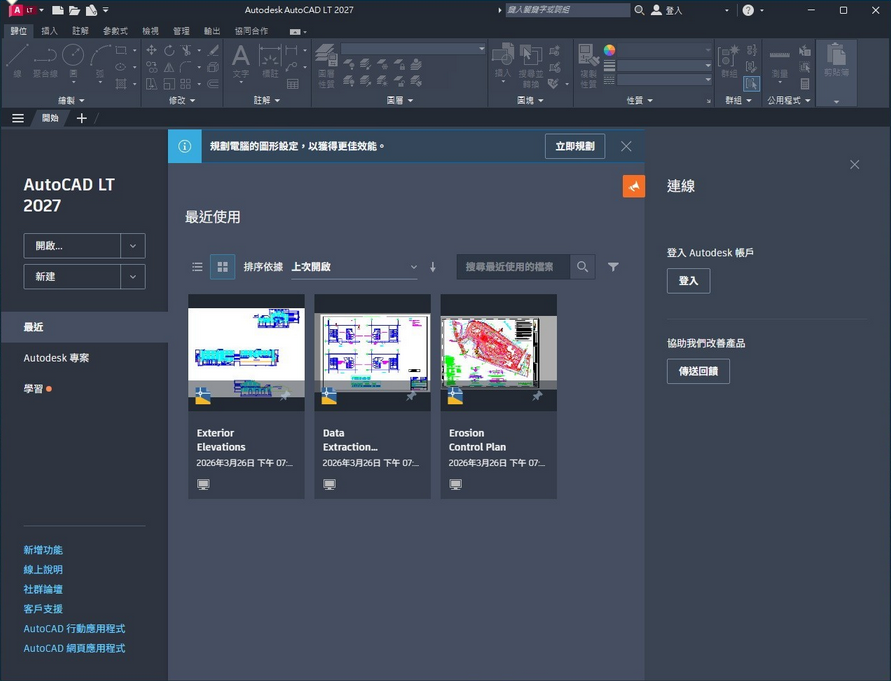Click the search magnifier in title bar
Viewport: 891px width, 681px height.
(x=639, y=10)
